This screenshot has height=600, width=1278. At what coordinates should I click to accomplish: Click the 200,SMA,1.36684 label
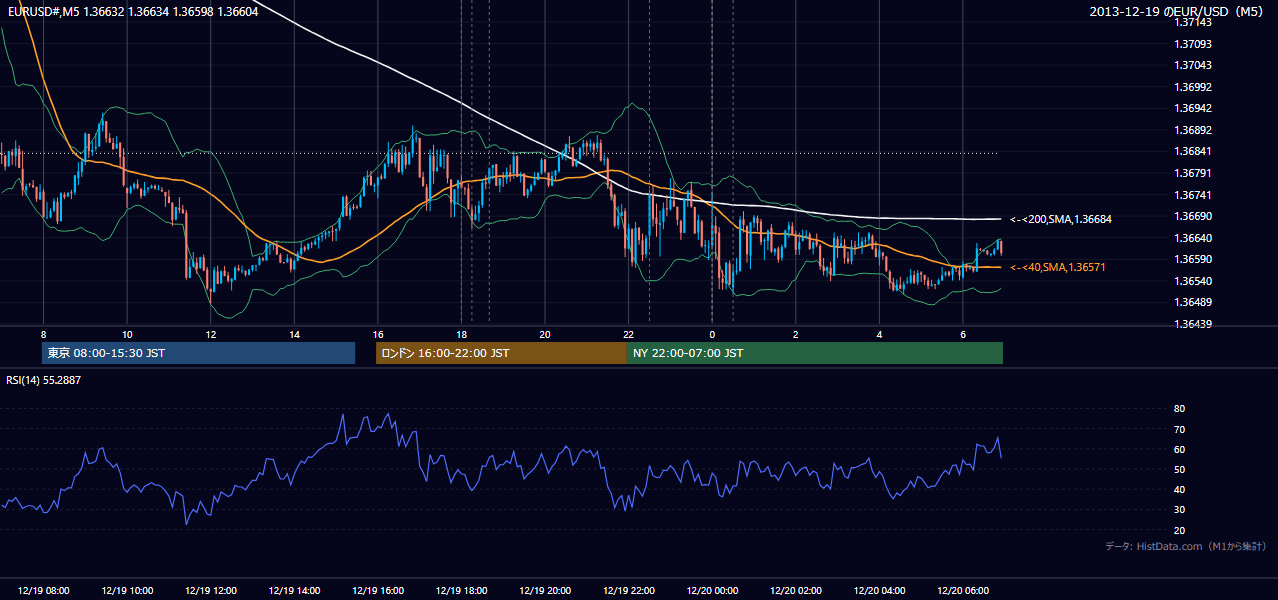1060,219
